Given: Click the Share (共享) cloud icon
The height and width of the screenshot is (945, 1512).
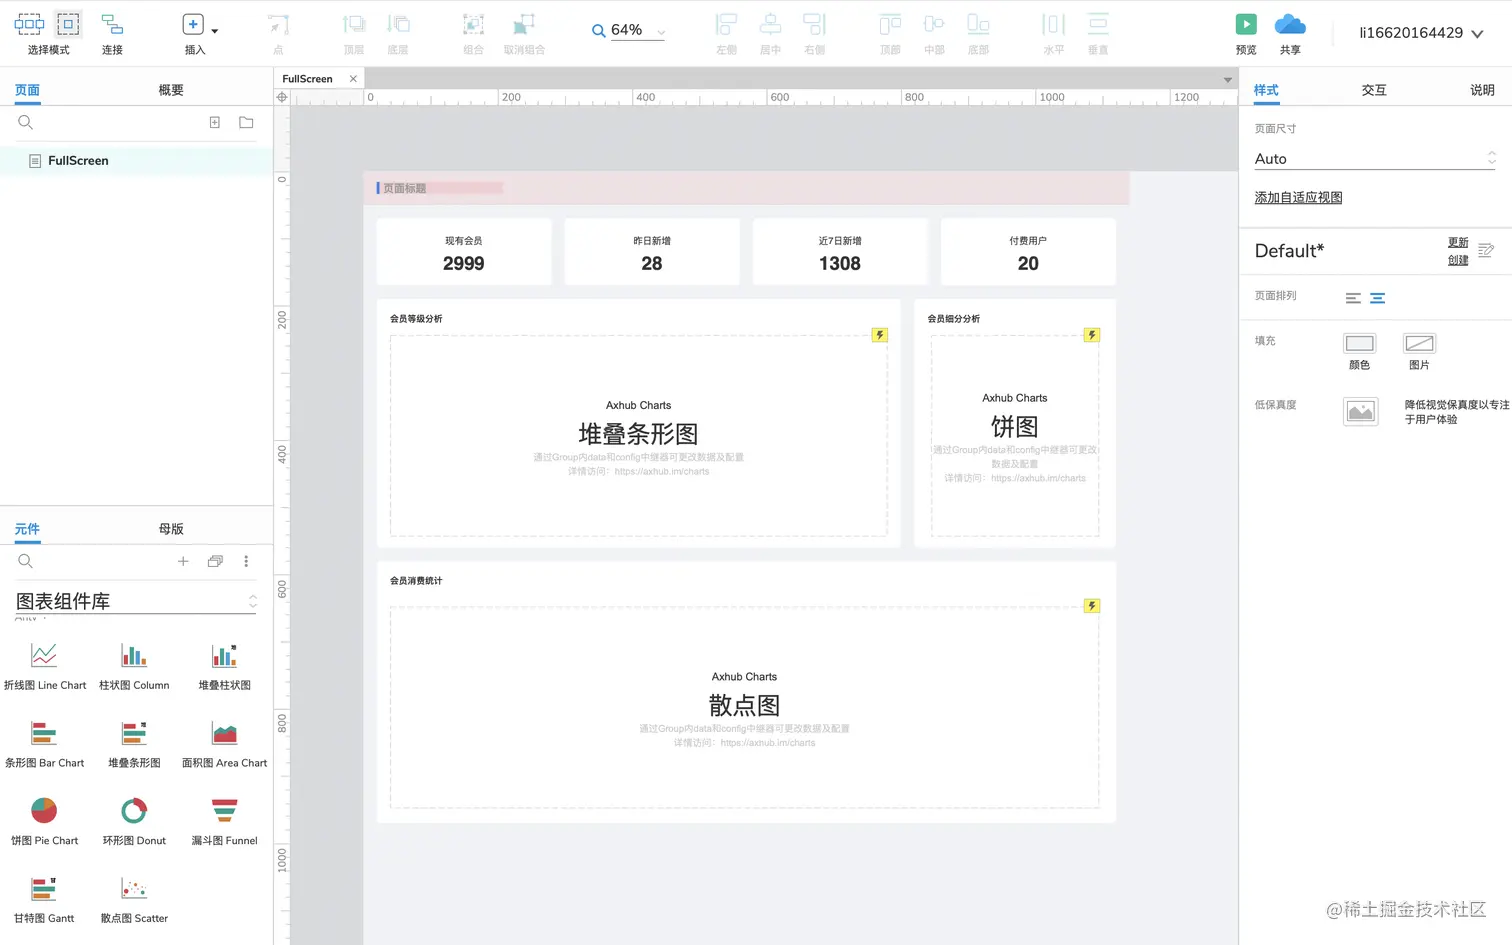Looking at the screenshot, I should click(x=1290, y=24).
